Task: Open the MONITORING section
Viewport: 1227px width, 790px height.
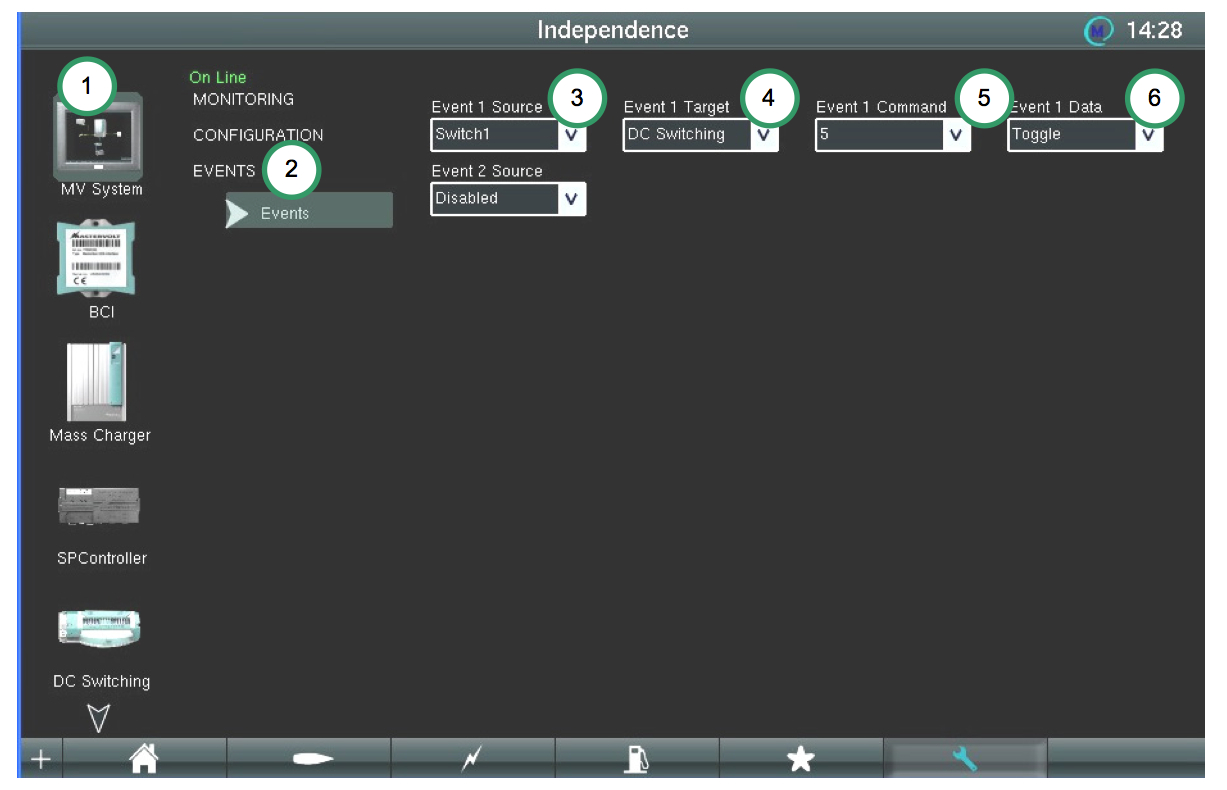Action: click(243, 99)
